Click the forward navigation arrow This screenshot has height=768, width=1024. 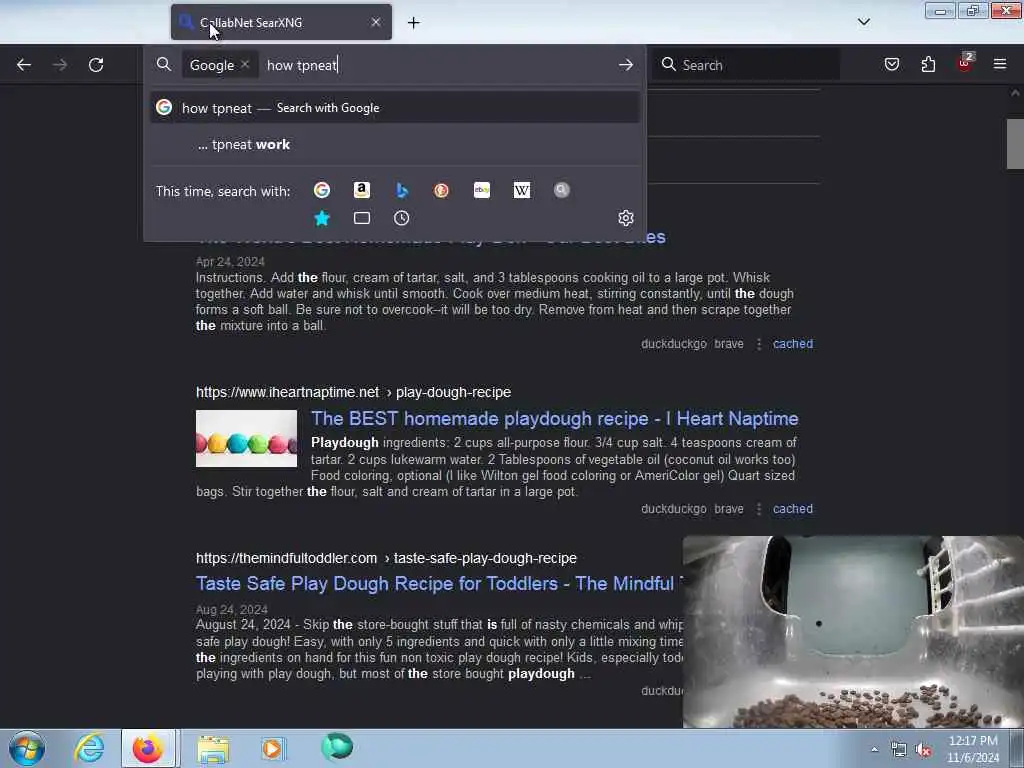pos(60,65)
